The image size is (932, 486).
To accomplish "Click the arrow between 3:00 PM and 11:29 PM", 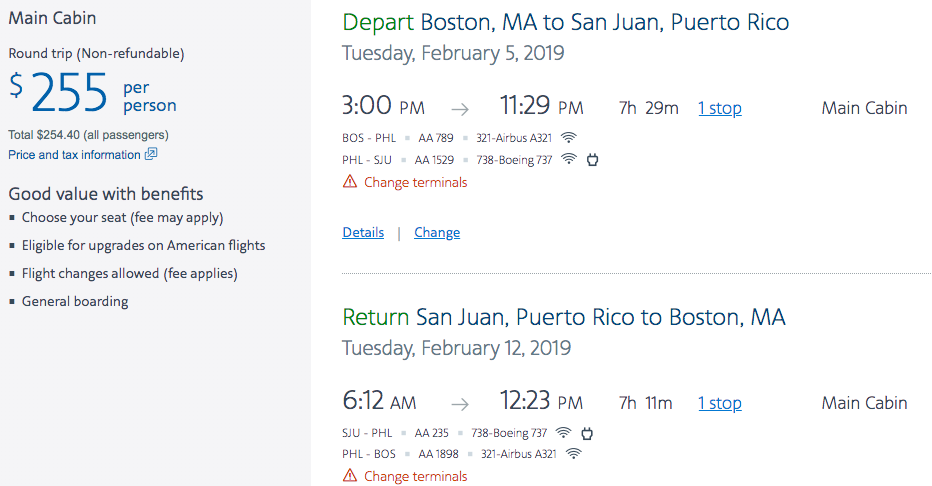I will tap(460, 109).
